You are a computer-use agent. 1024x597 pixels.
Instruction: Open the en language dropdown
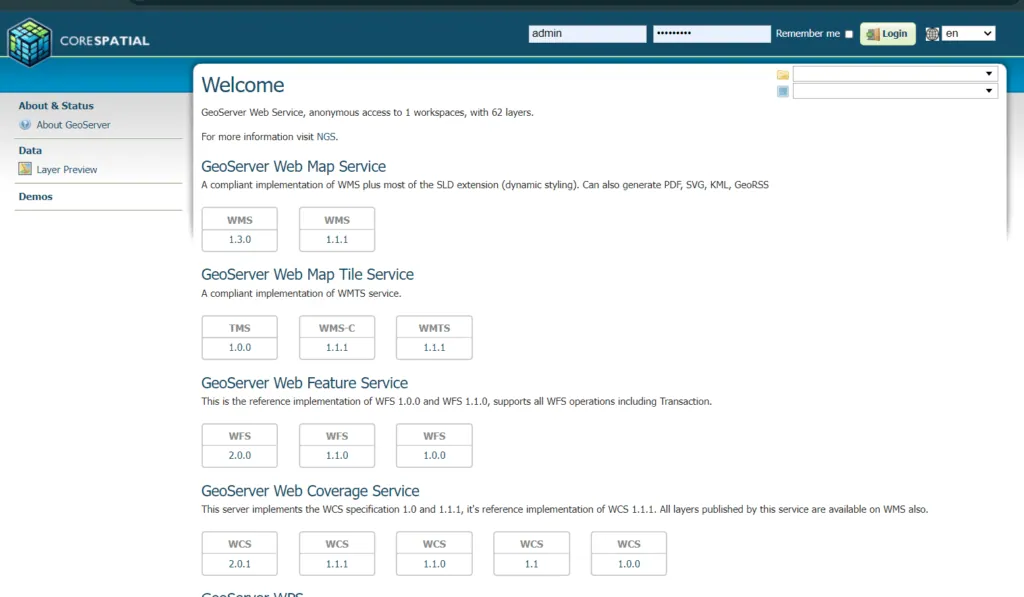(x=968, y=33)
